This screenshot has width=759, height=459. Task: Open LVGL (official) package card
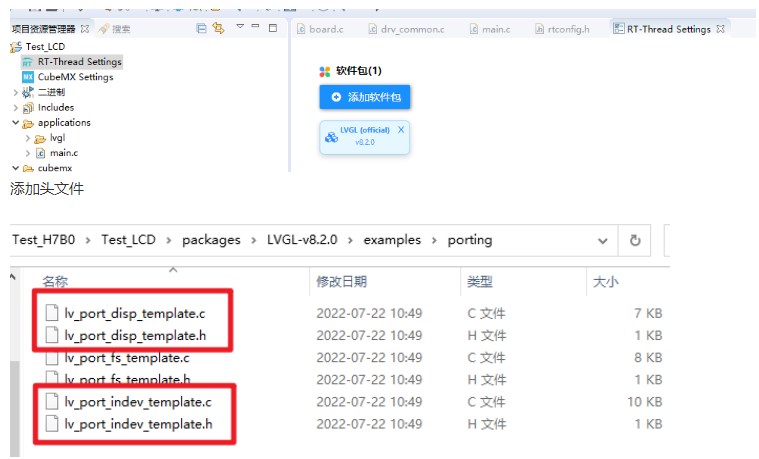364,138
